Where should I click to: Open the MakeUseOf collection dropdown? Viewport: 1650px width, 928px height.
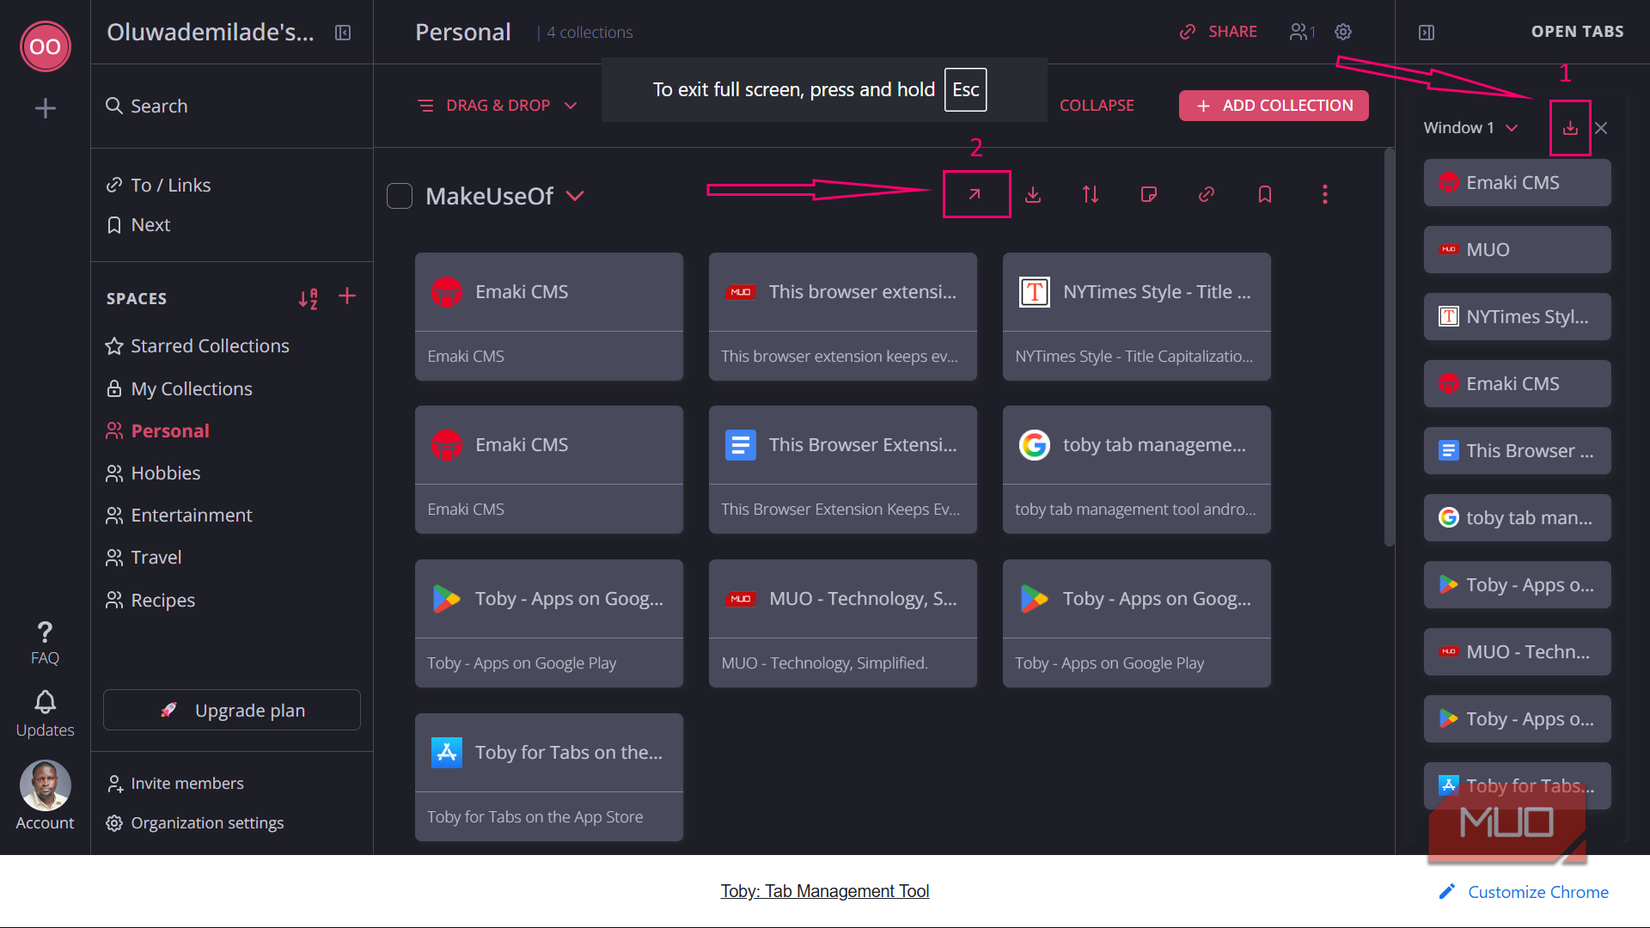pos(576,196)
